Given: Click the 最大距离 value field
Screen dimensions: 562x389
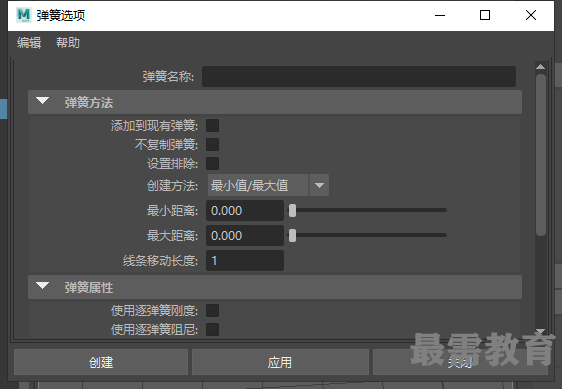Looking at the screenshot, I should tap(245, 236).
